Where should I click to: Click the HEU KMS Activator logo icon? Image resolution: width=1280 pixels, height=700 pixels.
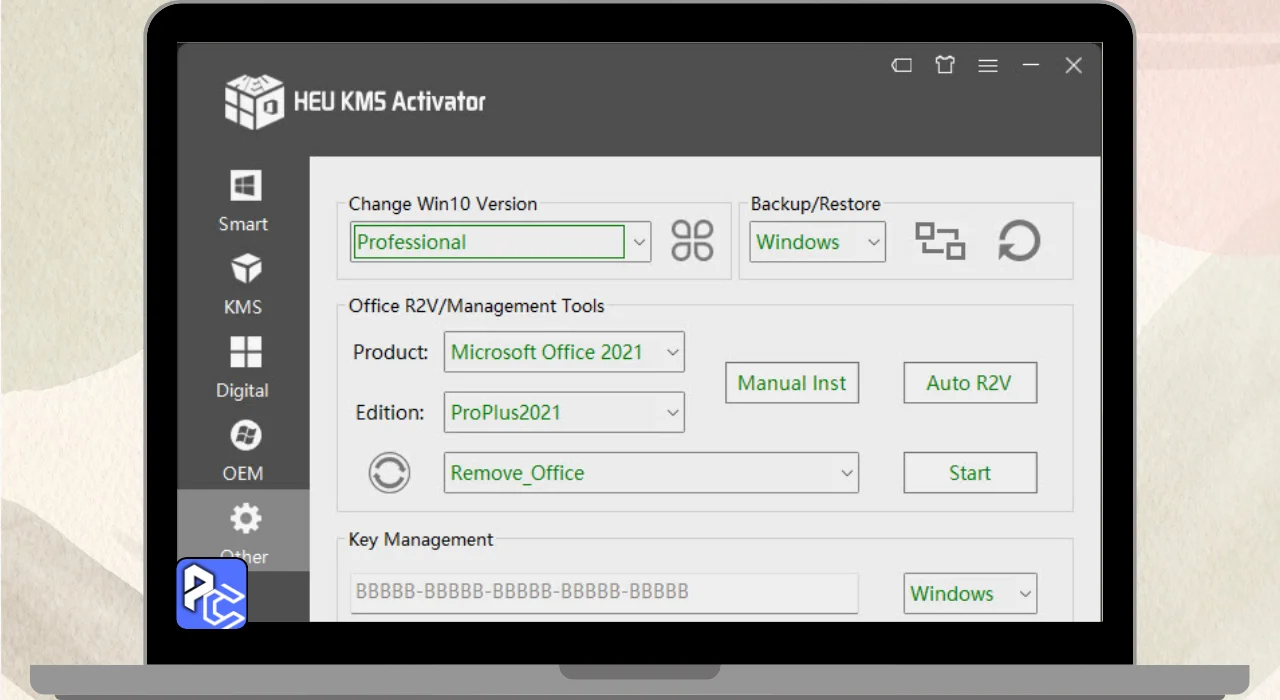[254, 100]
